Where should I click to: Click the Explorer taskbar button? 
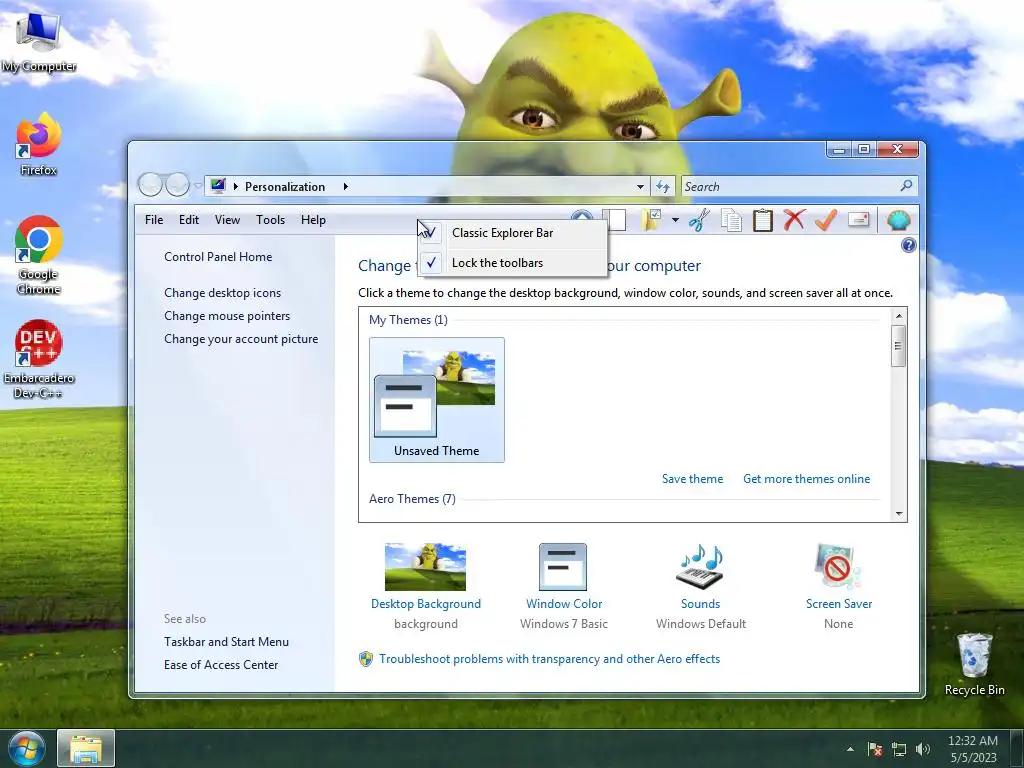pyautogui.click(x=86, y=748)
